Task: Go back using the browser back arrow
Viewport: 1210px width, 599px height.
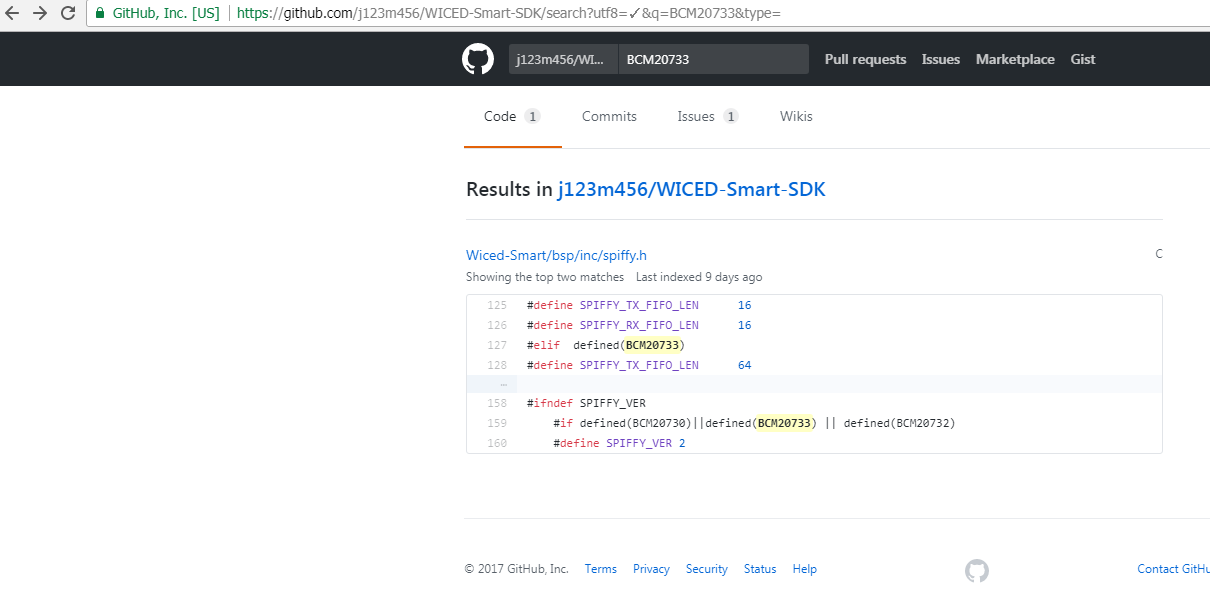Action: click(13, 14)
